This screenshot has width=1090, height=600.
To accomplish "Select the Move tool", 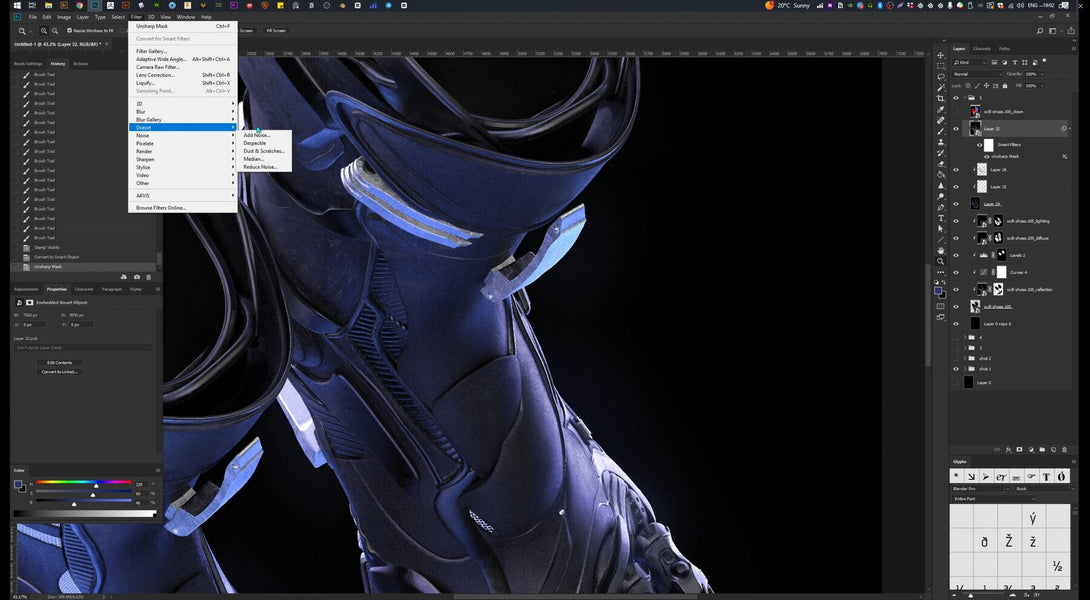I will pos(941,55).
